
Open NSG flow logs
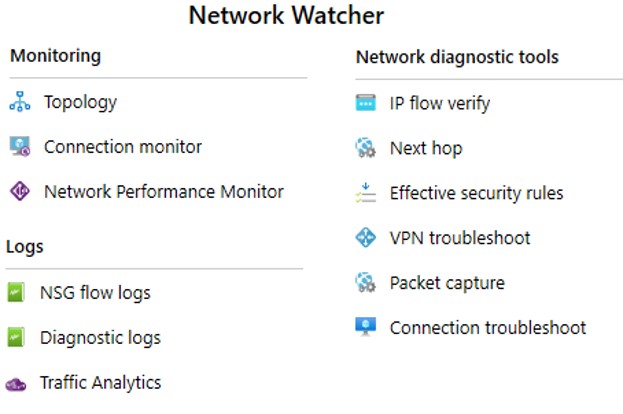pyautogui.click(x=95, y=293)
